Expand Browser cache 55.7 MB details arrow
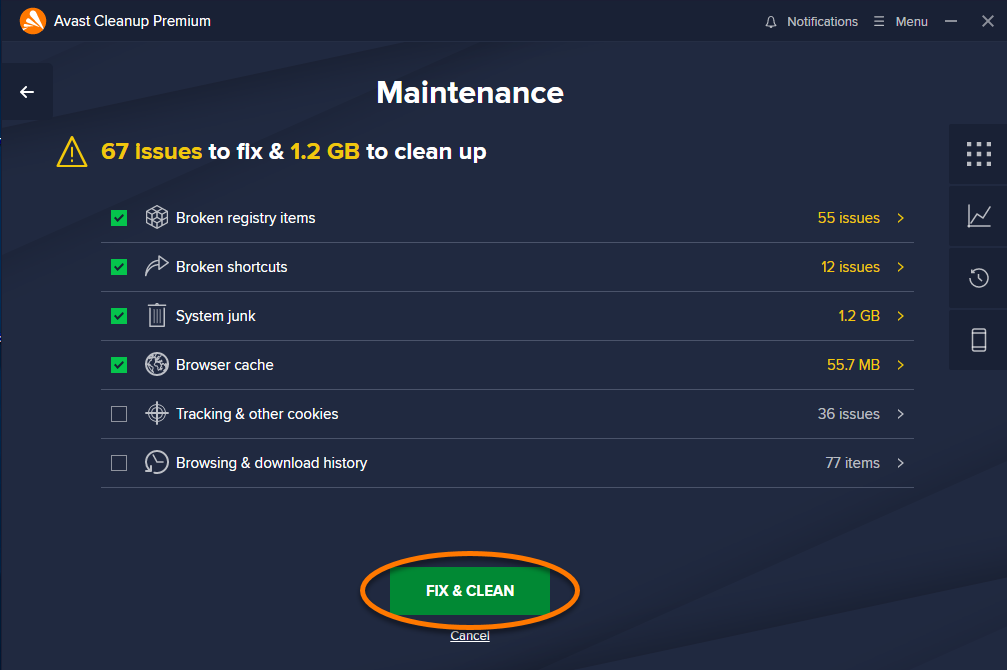The height and width of the screenshot is (670, 1007). [900, 365]
